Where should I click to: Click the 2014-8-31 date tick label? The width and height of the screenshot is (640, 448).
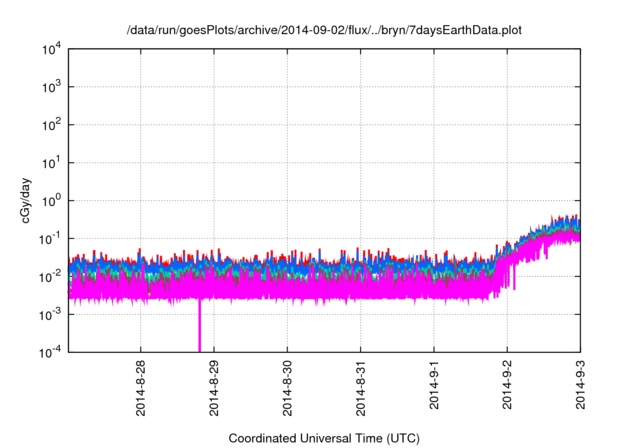[x=360, y=388]
